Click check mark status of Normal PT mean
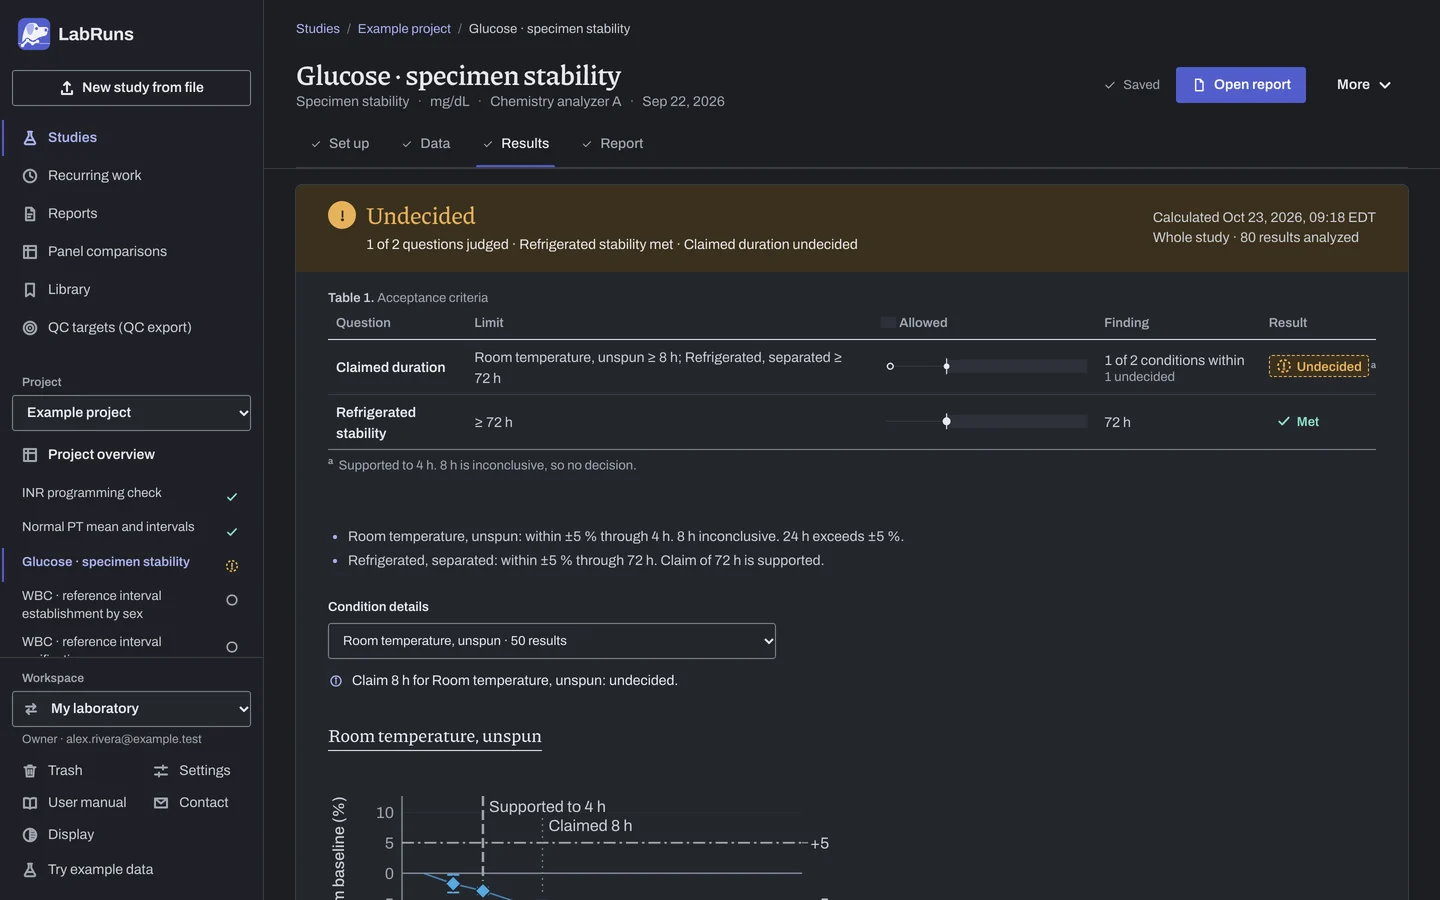Viewport: 1440px width, 900px height. click(232, 532)
